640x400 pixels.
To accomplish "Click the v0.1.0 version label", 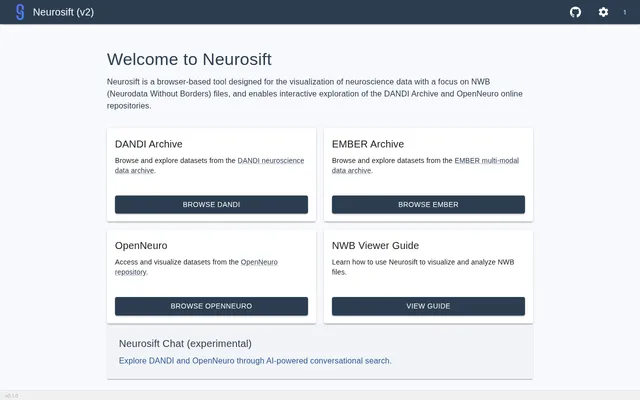I will point(11,396).
